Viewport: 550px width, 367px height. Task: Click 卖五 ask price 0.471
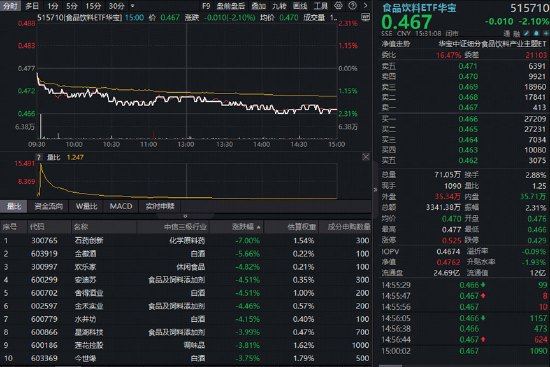click(468, 66)
